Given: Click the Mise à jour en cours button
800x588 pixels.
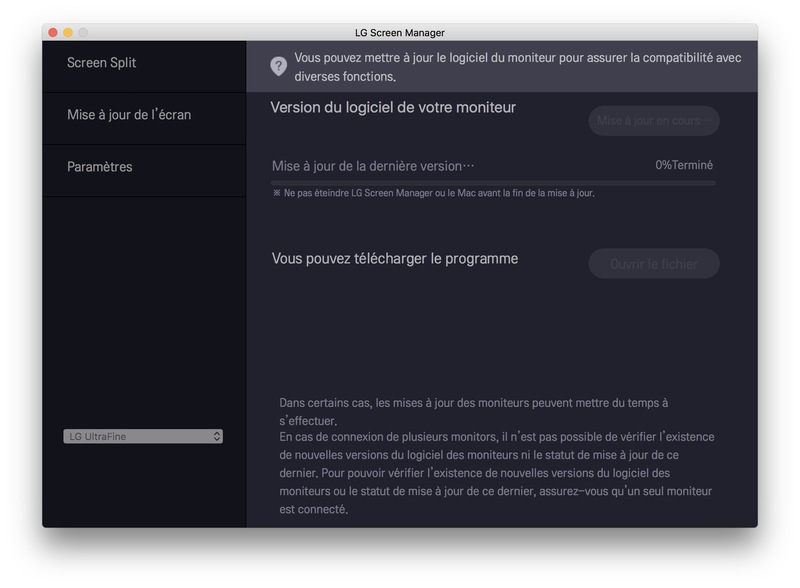Looking at the screenshot, I should tap(654, 120).
